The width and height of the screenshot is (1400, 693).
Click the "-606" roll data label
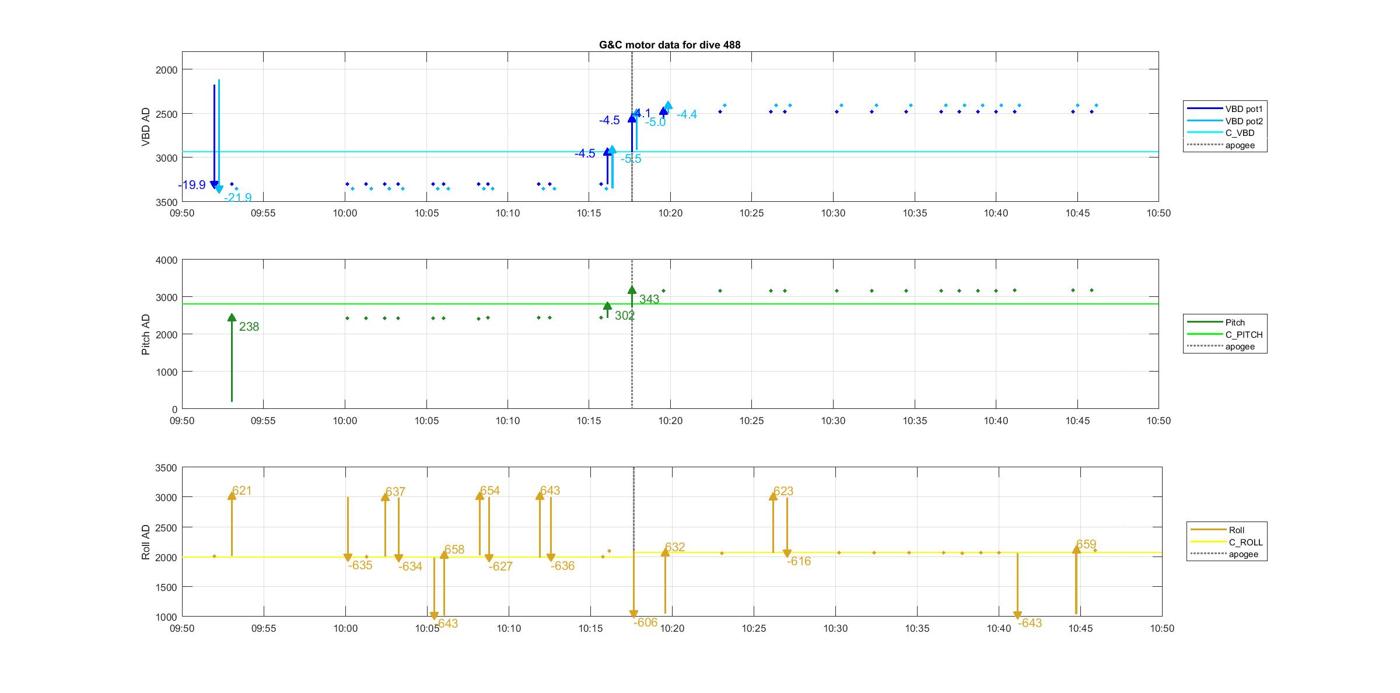(646, 623)
